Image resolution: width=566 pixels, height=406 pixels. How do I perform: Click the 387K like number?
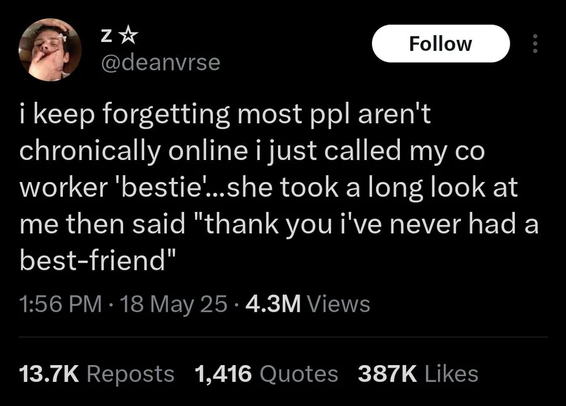pyautogui.click(x=387, y=374)
